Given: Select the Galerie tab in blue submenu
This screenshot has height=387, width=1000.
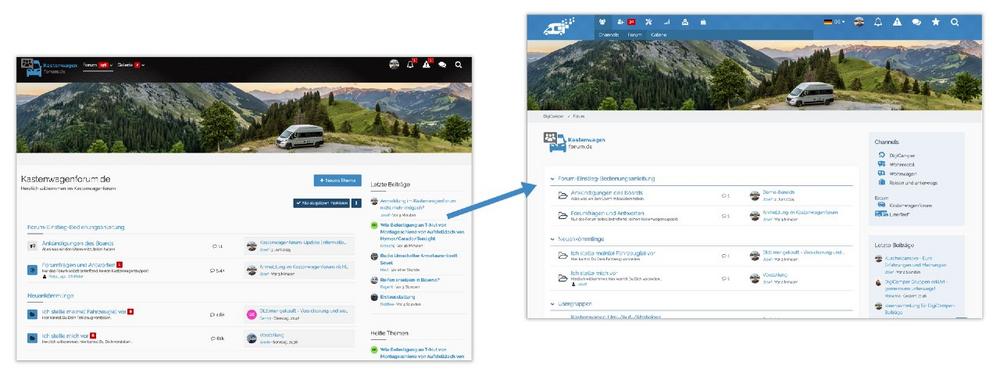Looking at the screenshot, I should [x=659, y=35].
